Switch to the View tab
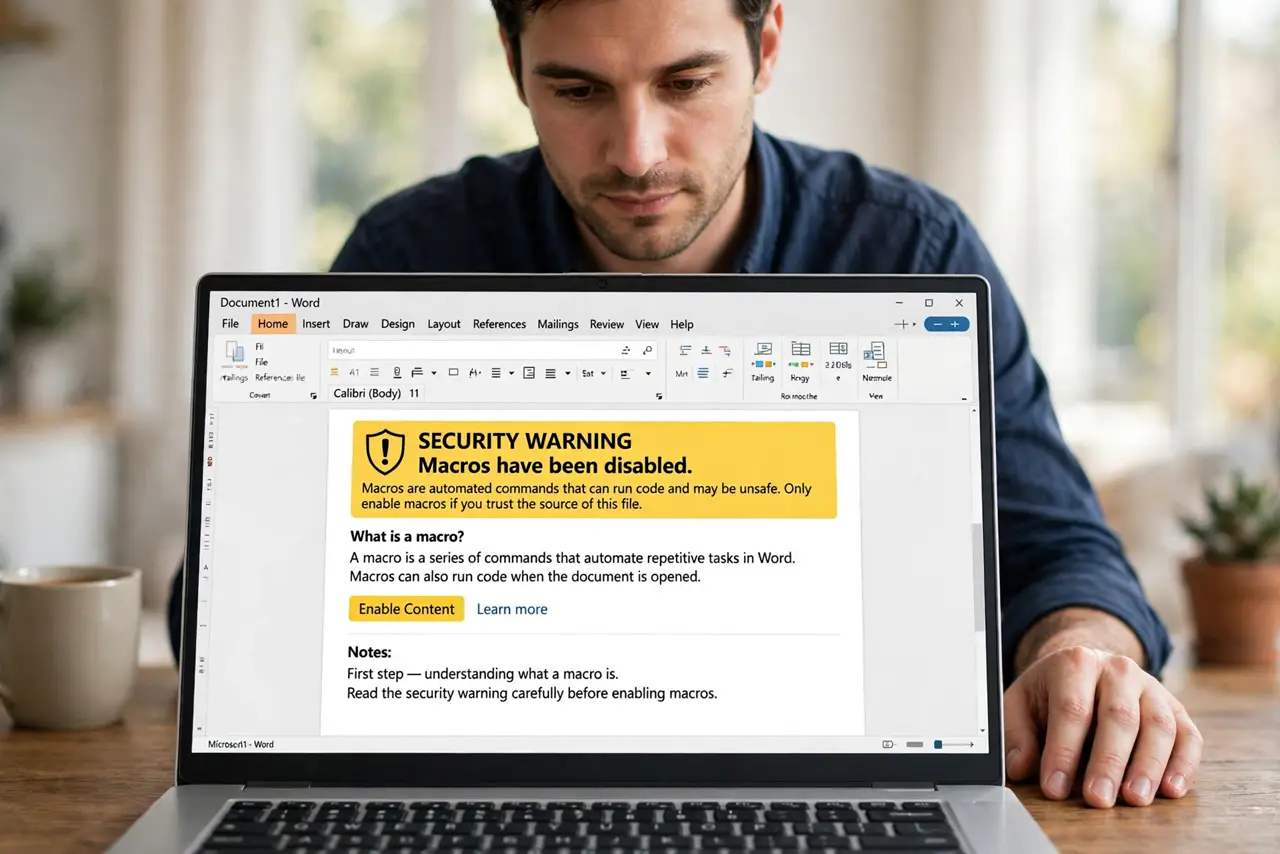Screen dimensions: 1280x854 click(647, 324)
